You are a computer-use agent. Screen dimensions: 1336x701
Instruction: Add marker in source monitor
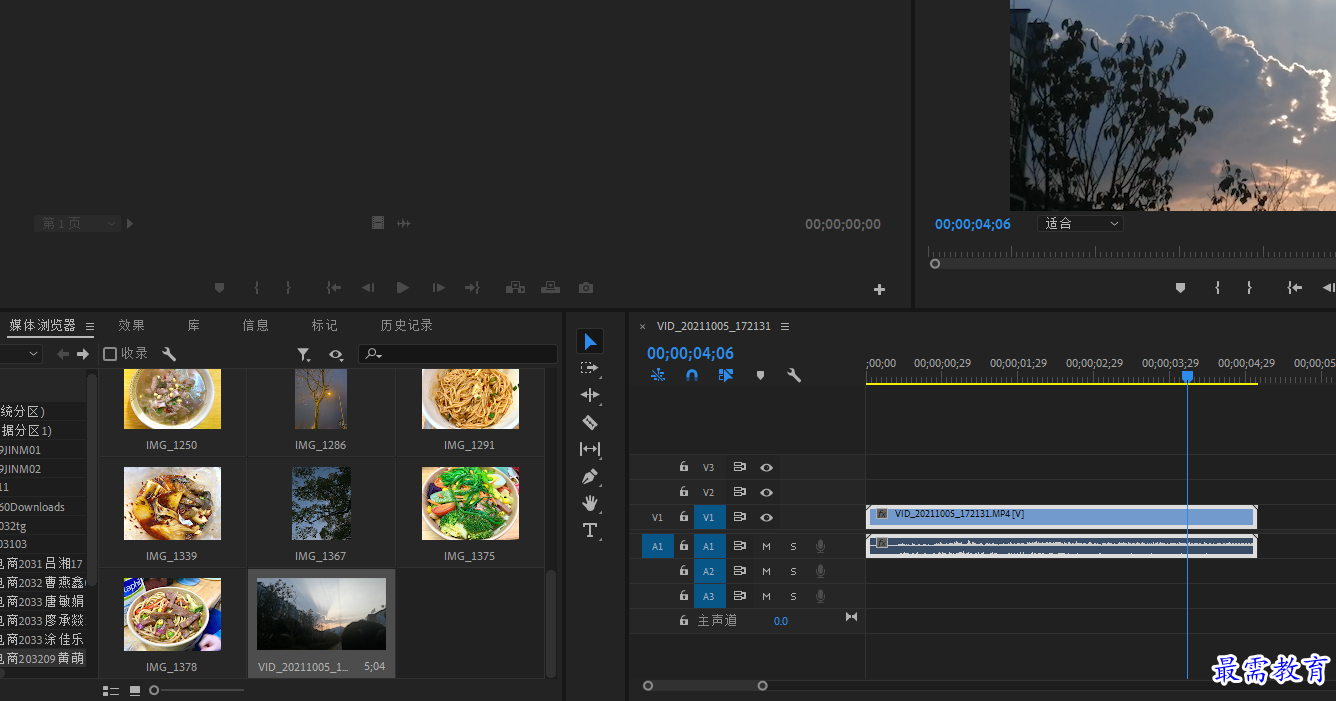point(220,288)
